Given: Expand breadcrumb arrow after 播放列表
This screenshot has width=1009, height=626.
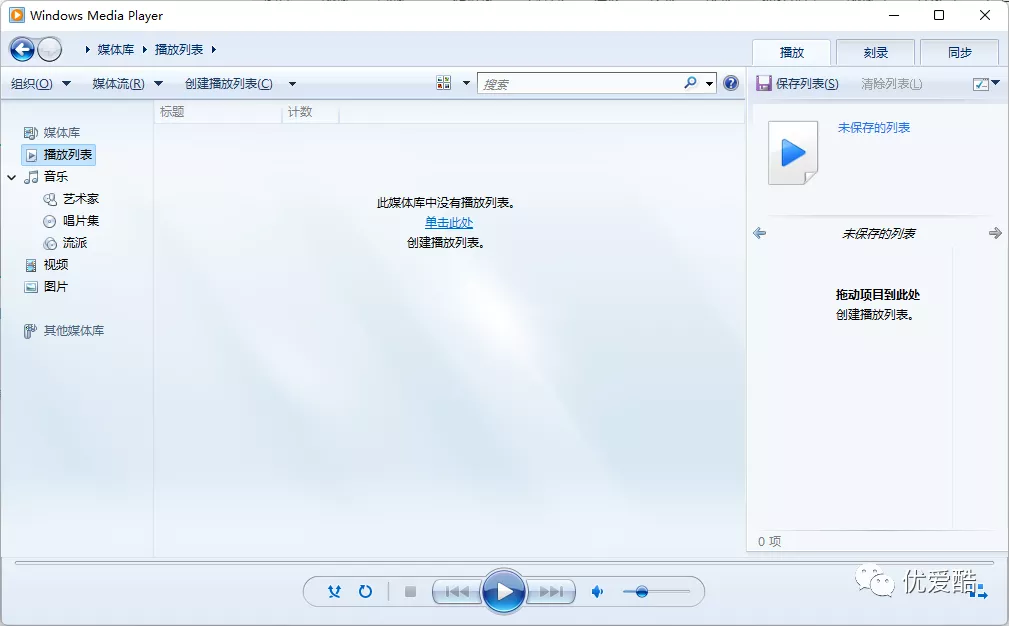Looking at the screenshot, I should (214, 50).
